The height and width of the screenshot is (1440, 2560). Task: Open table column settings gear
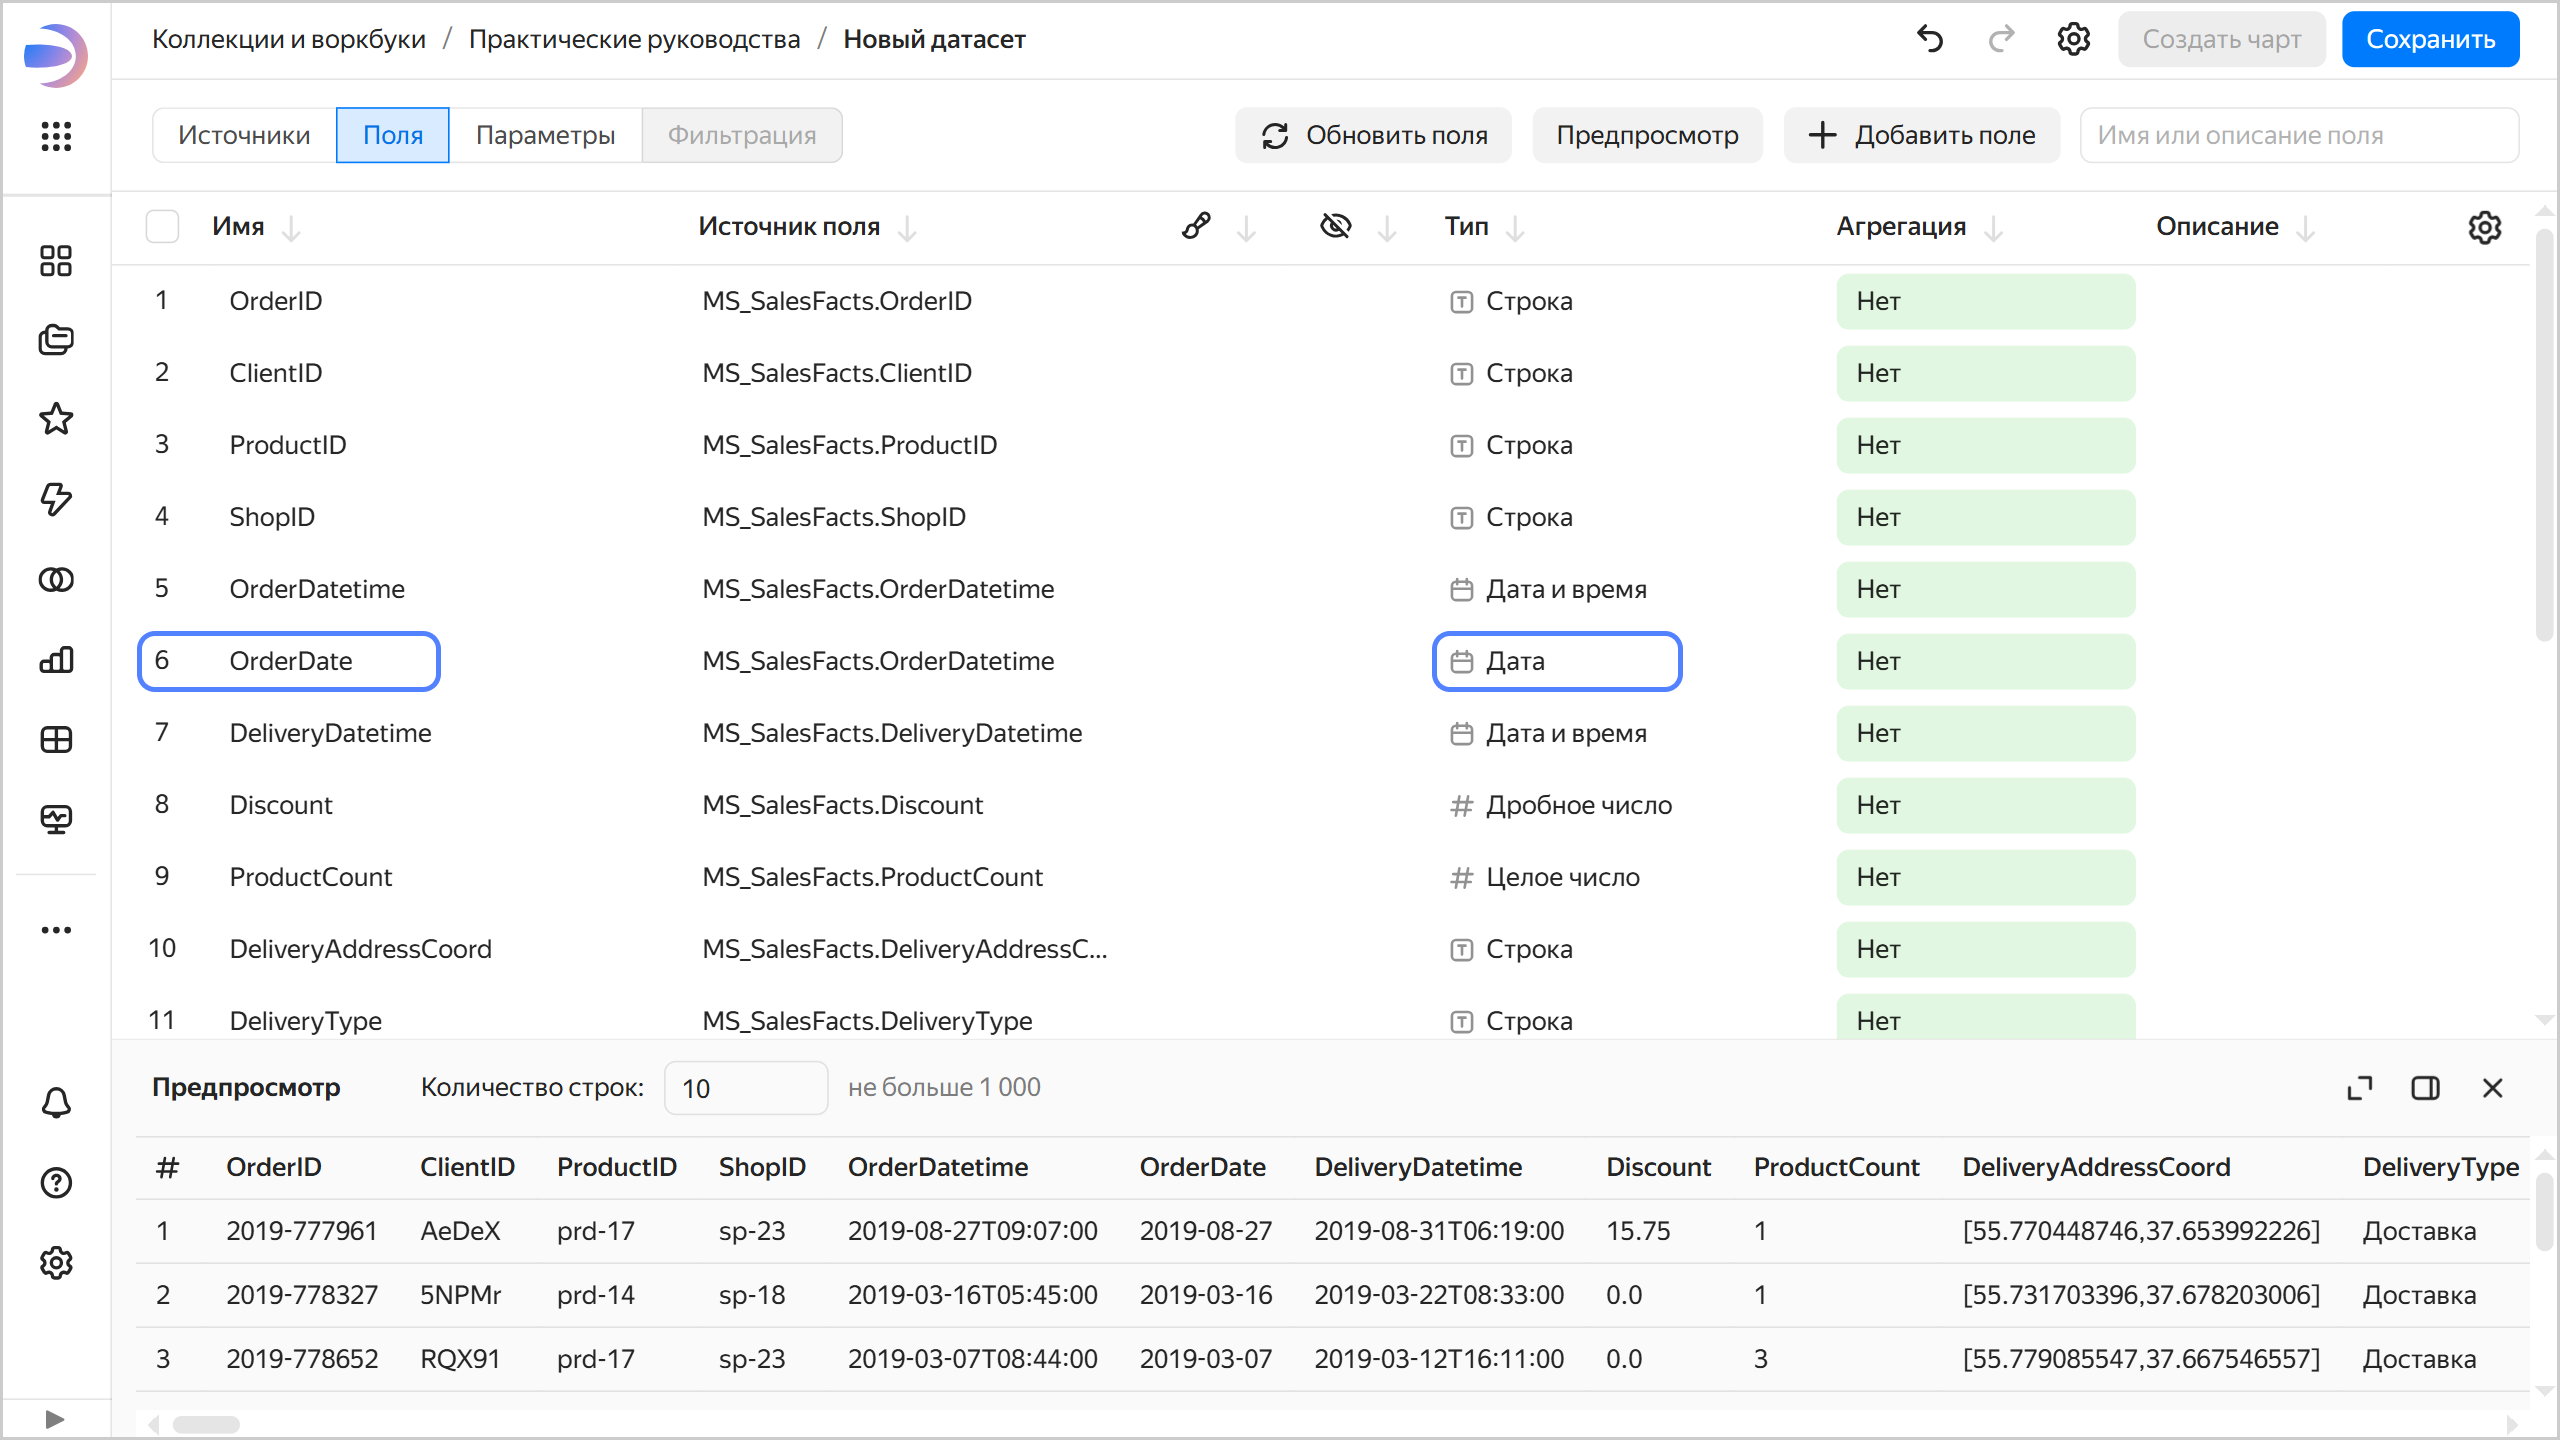point(2484,227)
